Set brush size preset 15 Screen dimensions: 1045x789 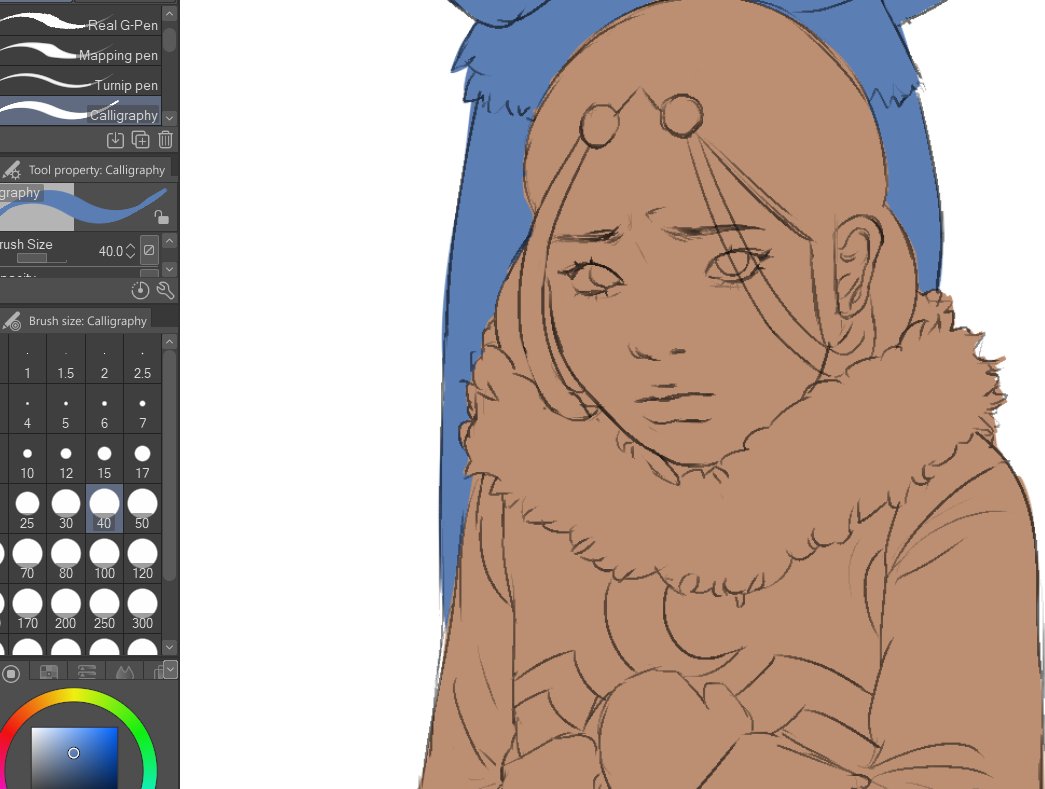click(x=104, y=459)
